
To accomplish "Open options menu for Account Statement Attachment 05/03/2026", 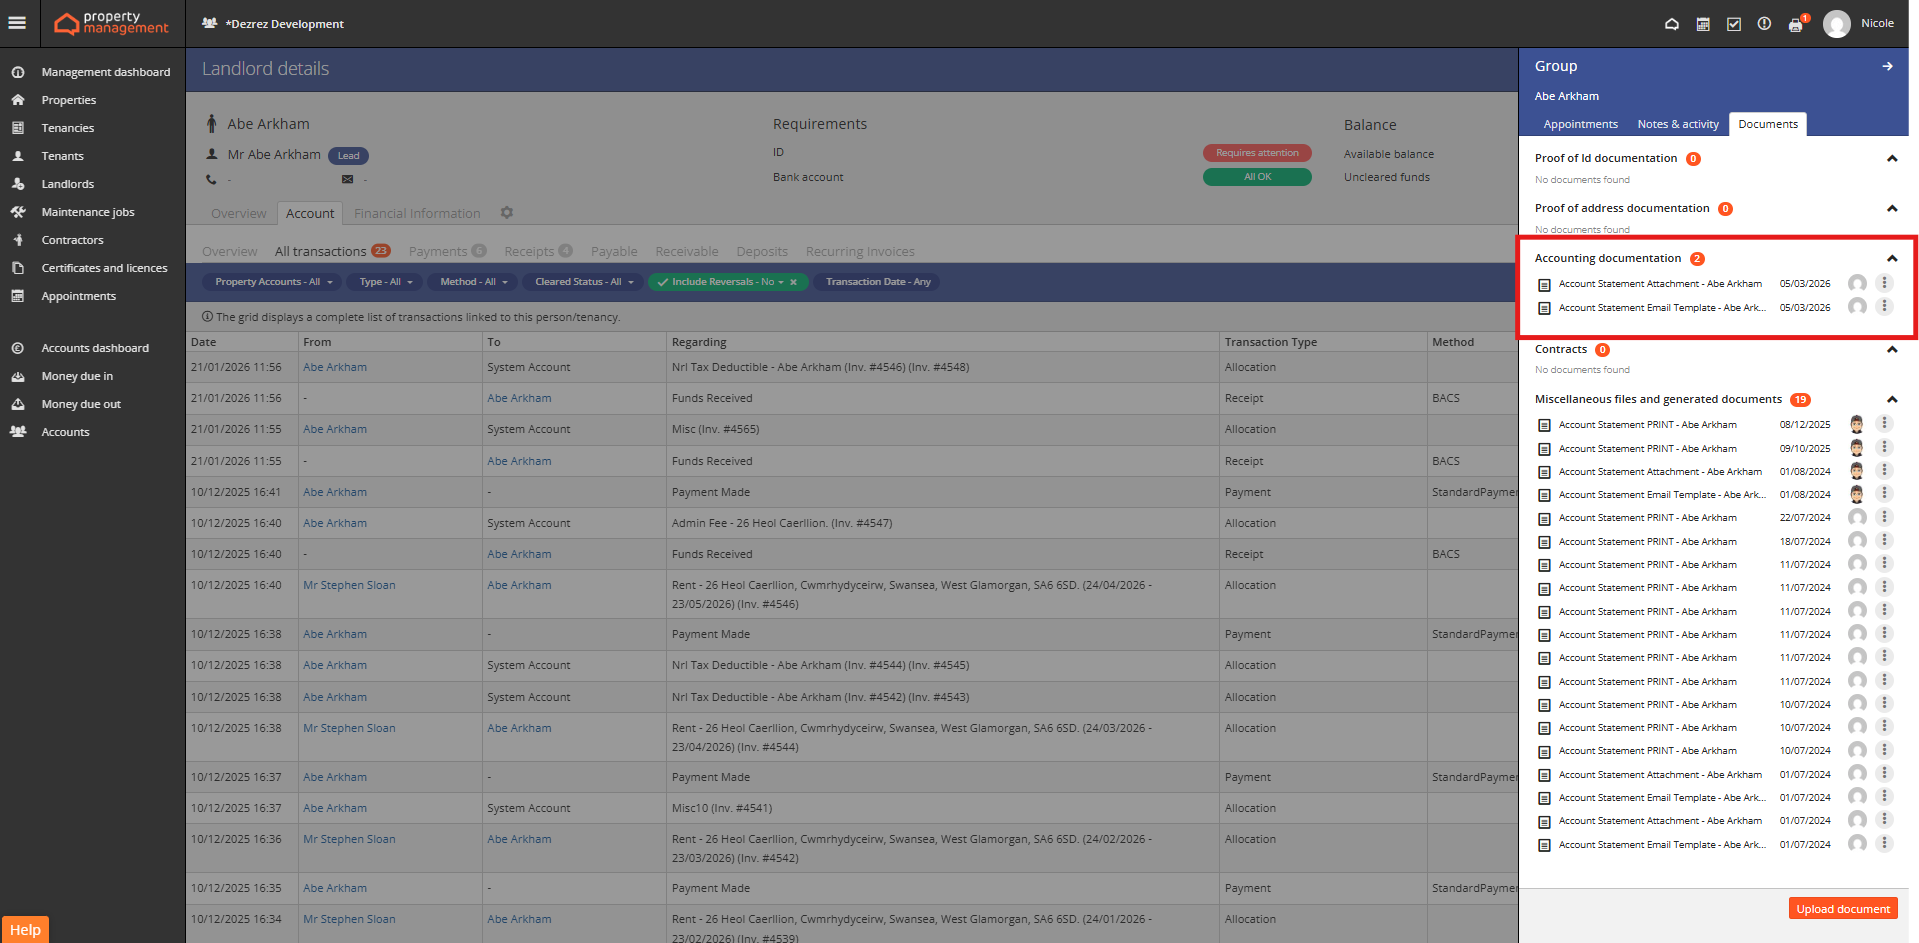I will (1884, 283).
